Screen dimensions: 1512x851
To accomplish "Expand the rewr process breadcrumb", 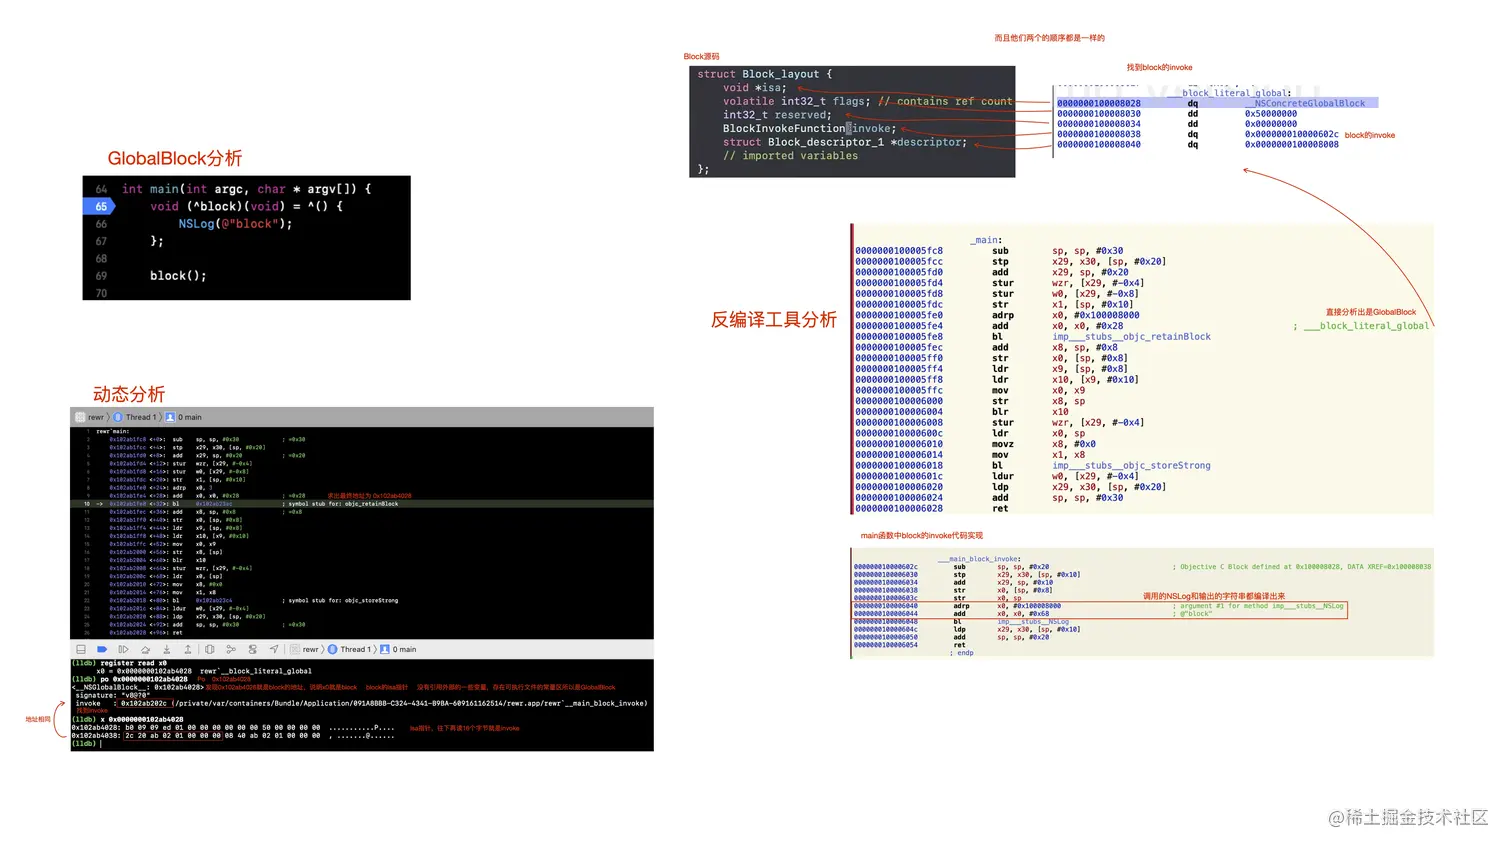I will [310, 649].
